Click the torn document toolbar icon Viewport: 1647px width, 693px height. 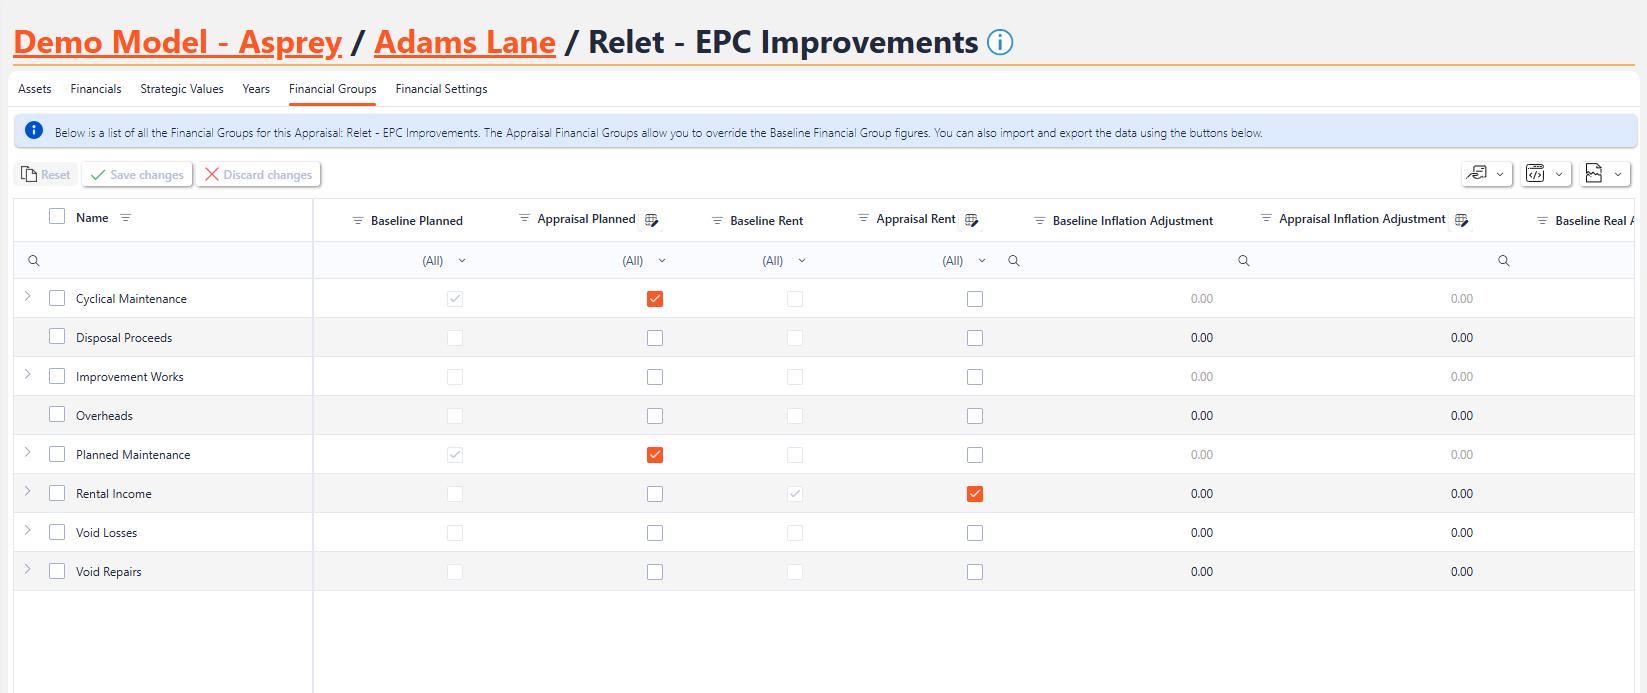(x=1594, y=174)
